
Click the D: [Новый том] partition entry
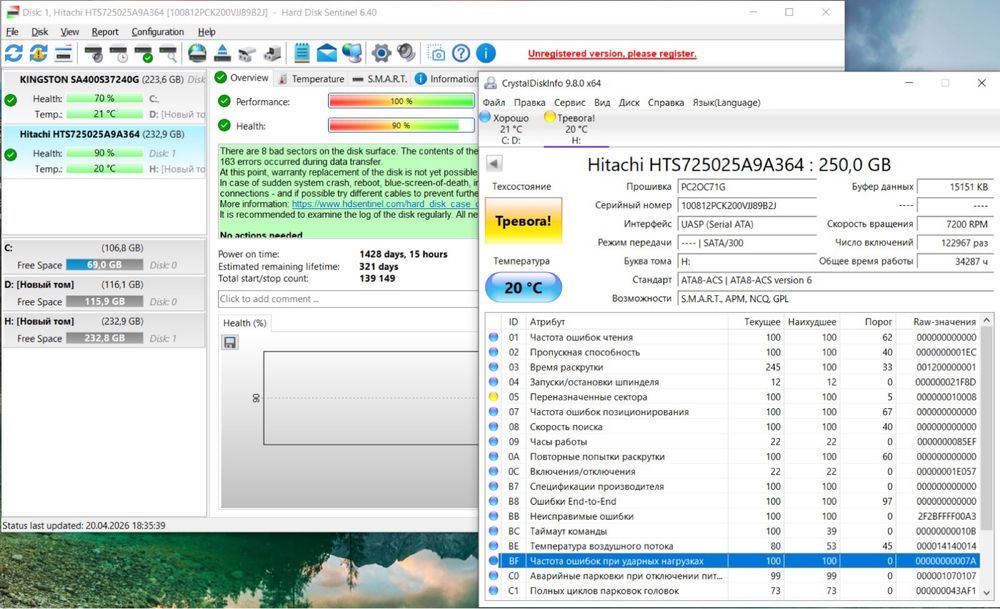point(103,293)
